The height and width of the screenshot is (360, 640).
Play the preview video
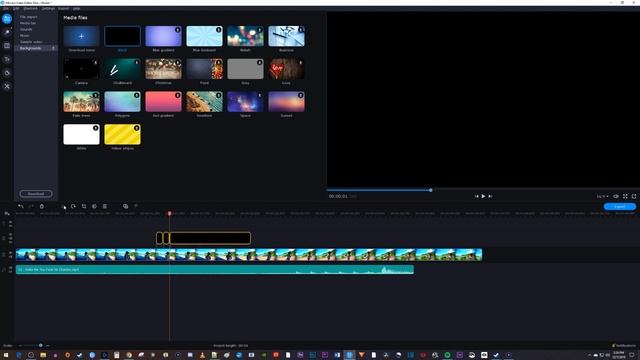483,196
